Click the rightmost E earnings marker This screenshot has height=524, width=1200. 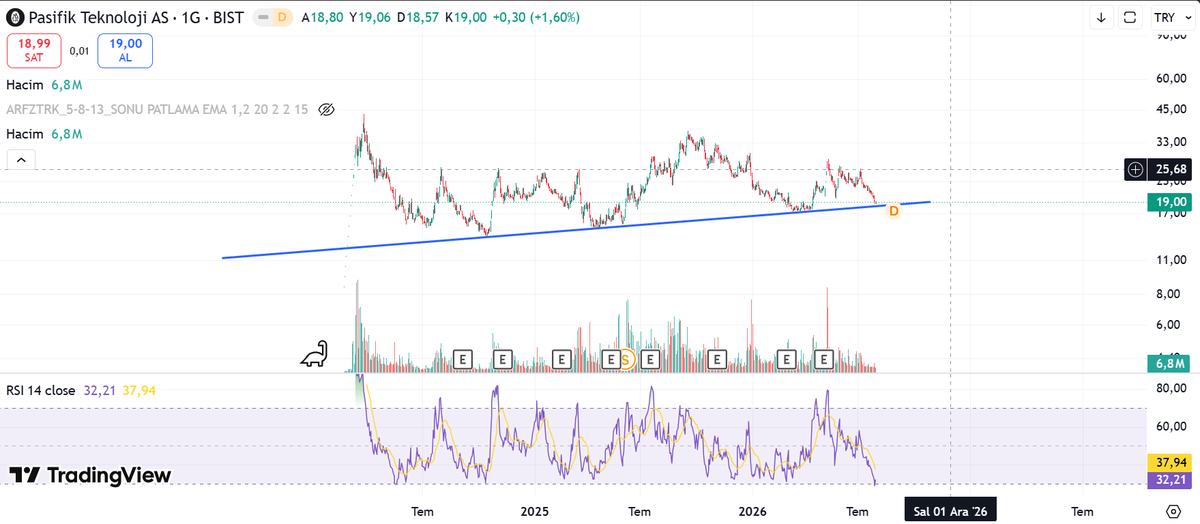point(825,358)
